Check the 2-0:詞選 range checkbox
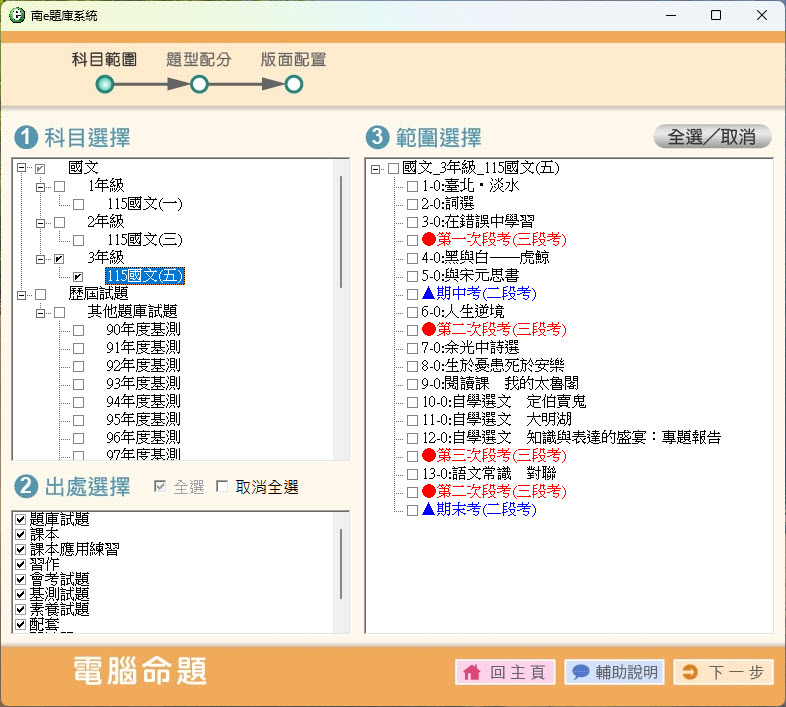786x707 pixels. [413, 205]
